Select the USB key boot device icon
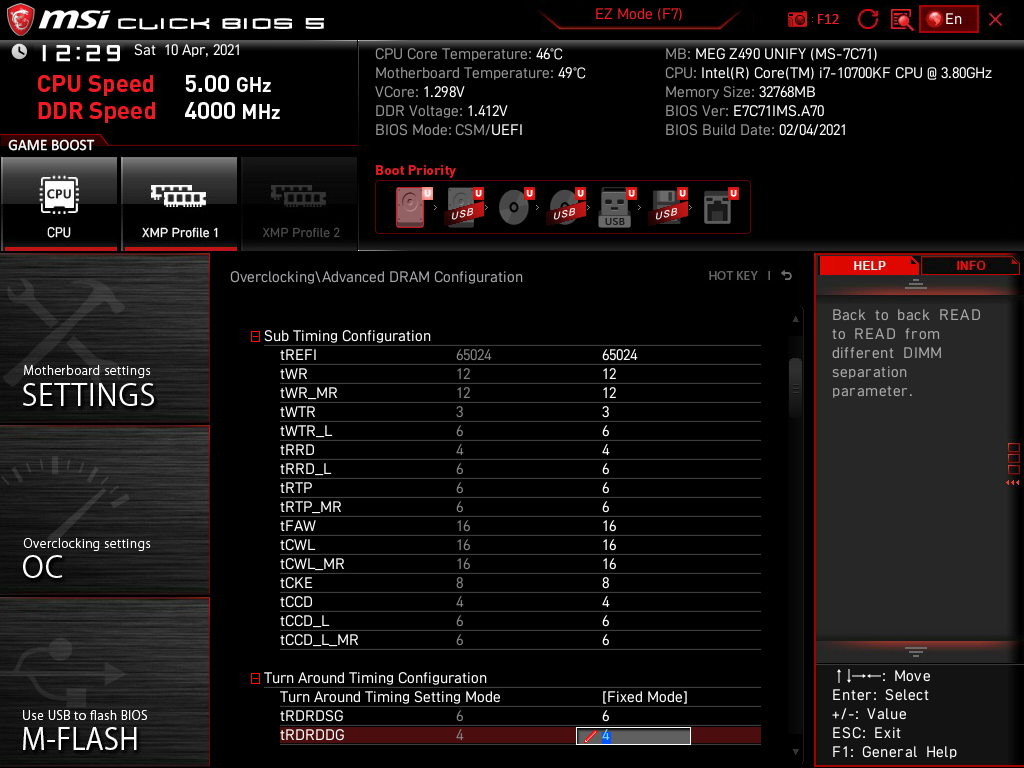The height and width of the screenshot is (768, 1024). (616, 207)
